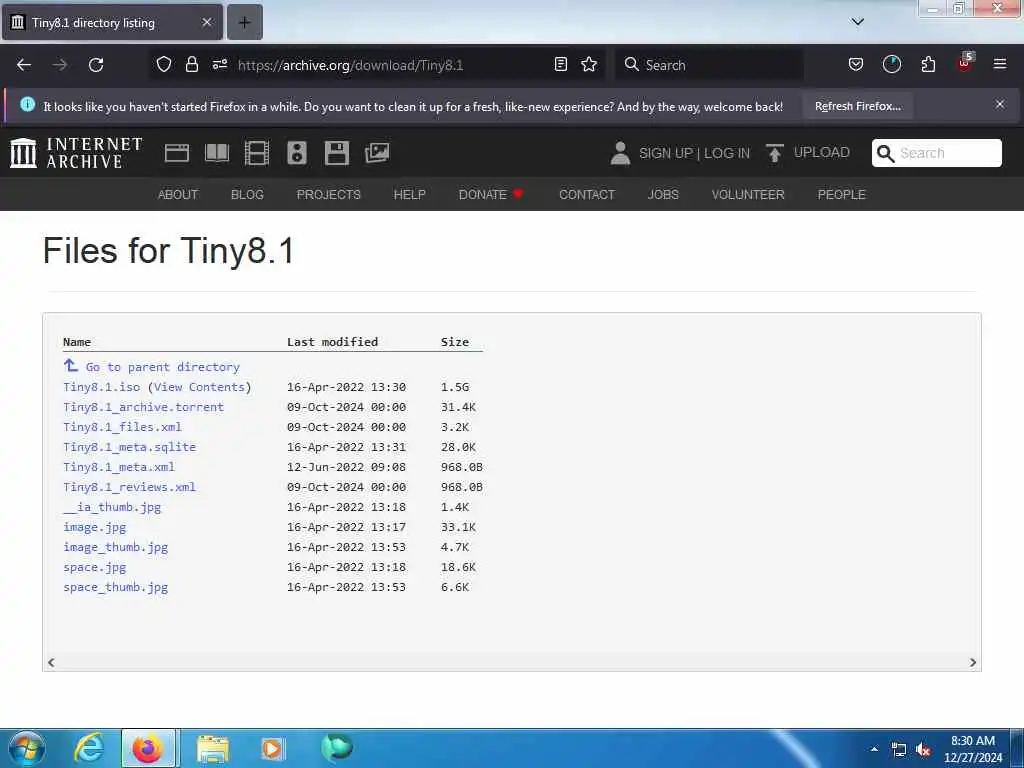Toggle reader view icon in the address bar
This screenshot has width=1024, height=768.
560,64
